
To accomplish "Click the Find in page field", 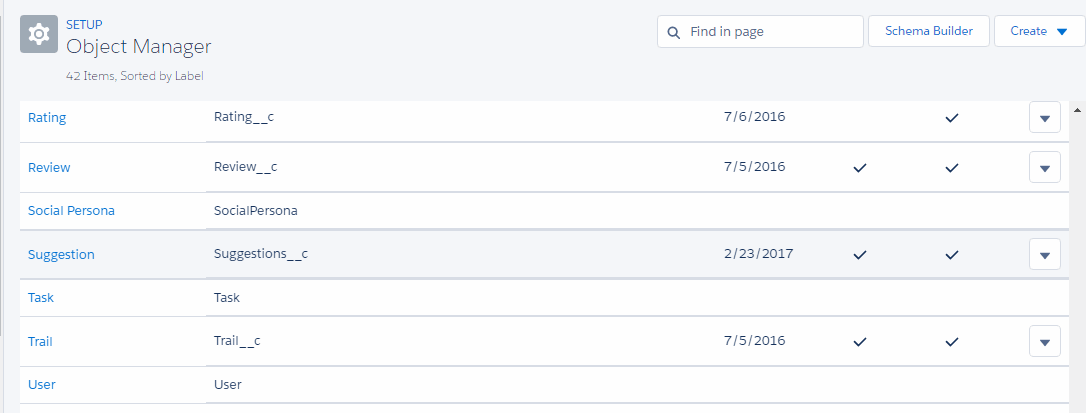I will click(770, 32).
